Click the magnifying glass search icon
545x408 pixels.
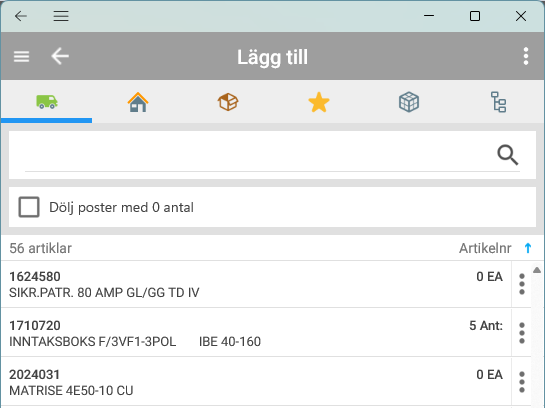coord(507,155)
